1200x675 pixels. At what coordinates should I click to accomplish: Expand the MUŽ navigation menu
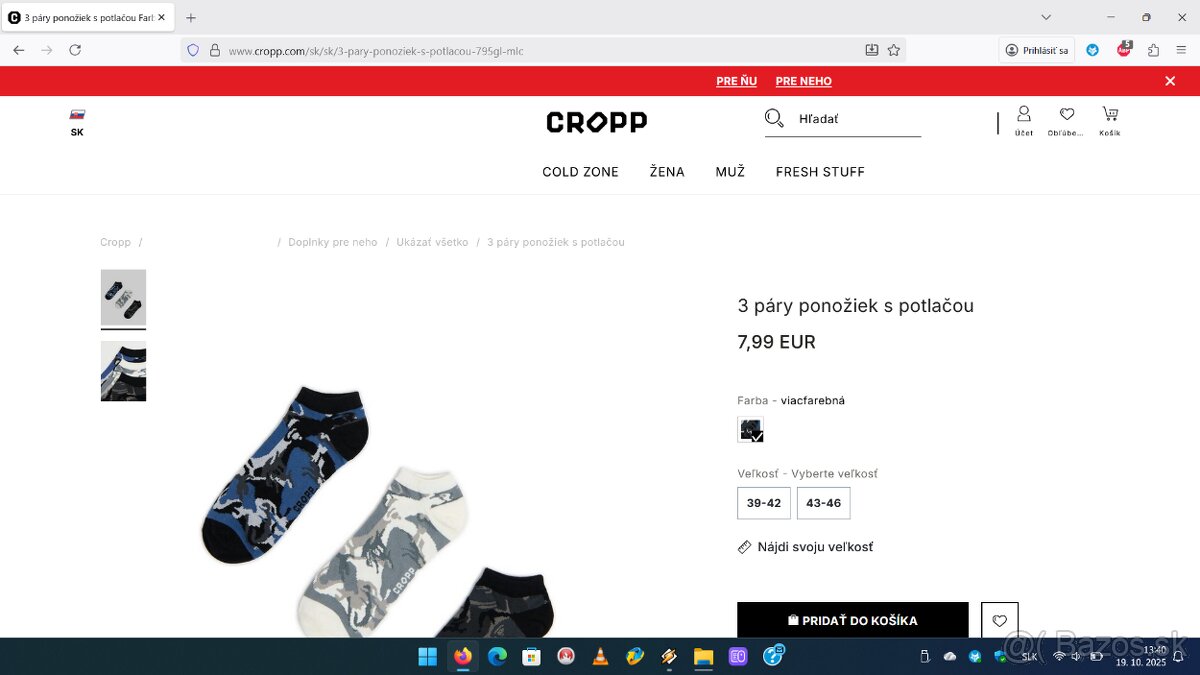coord(730,172)
